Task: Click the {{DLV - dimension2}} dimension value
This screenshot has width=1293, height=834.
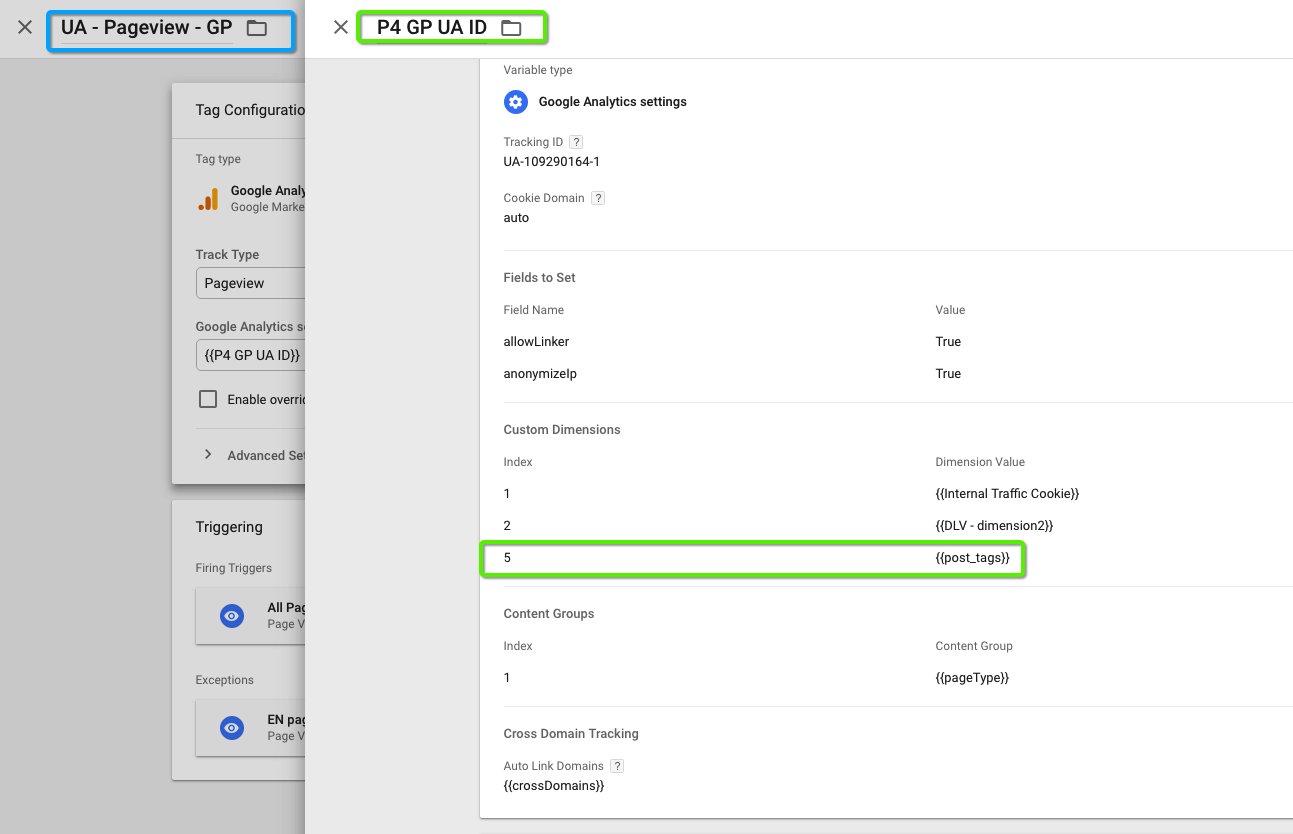Action: point(994,526)
